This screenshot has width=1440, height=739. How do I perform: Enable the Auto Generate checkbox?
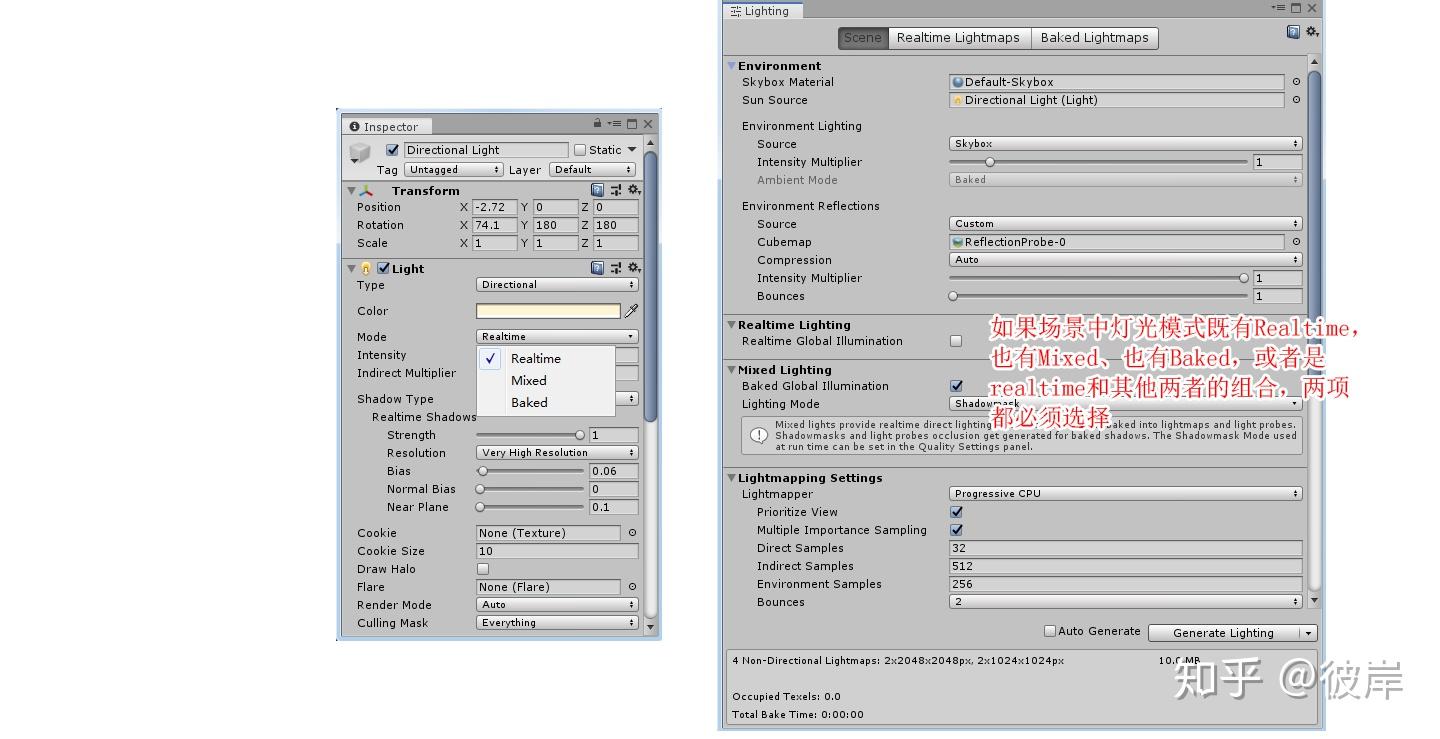1050,631
